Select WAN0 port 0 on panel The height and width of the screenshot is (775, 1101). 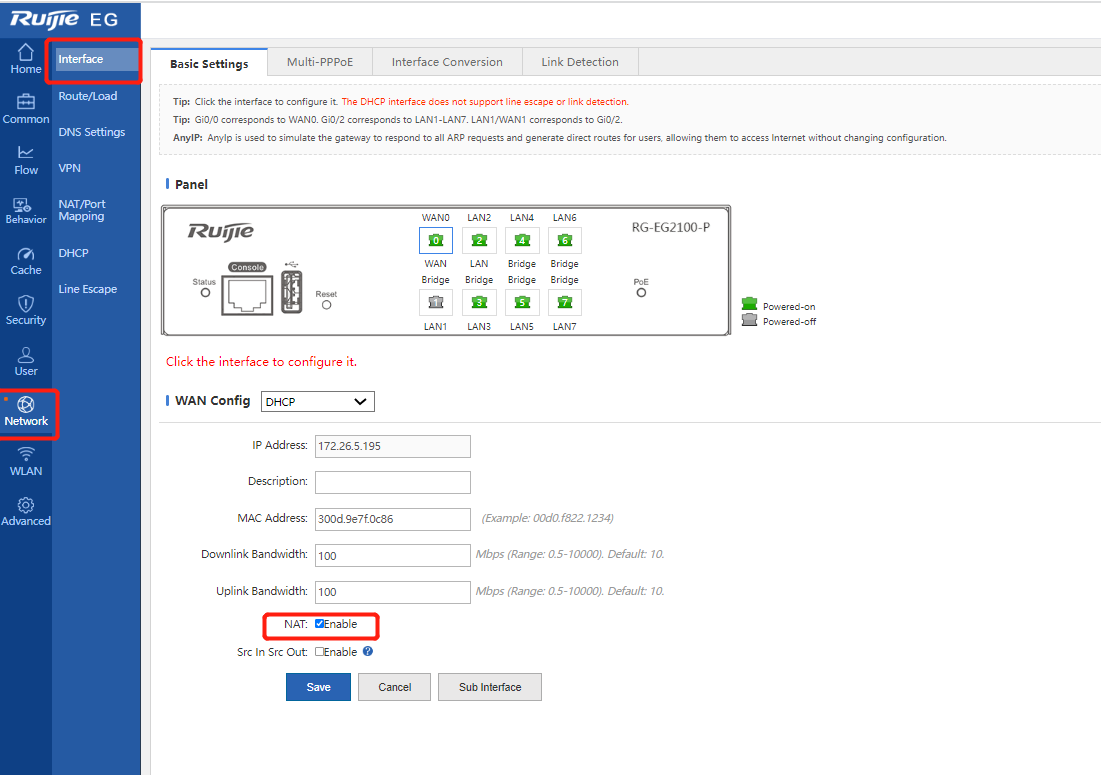pyautogui.click(x=436, y=240)
